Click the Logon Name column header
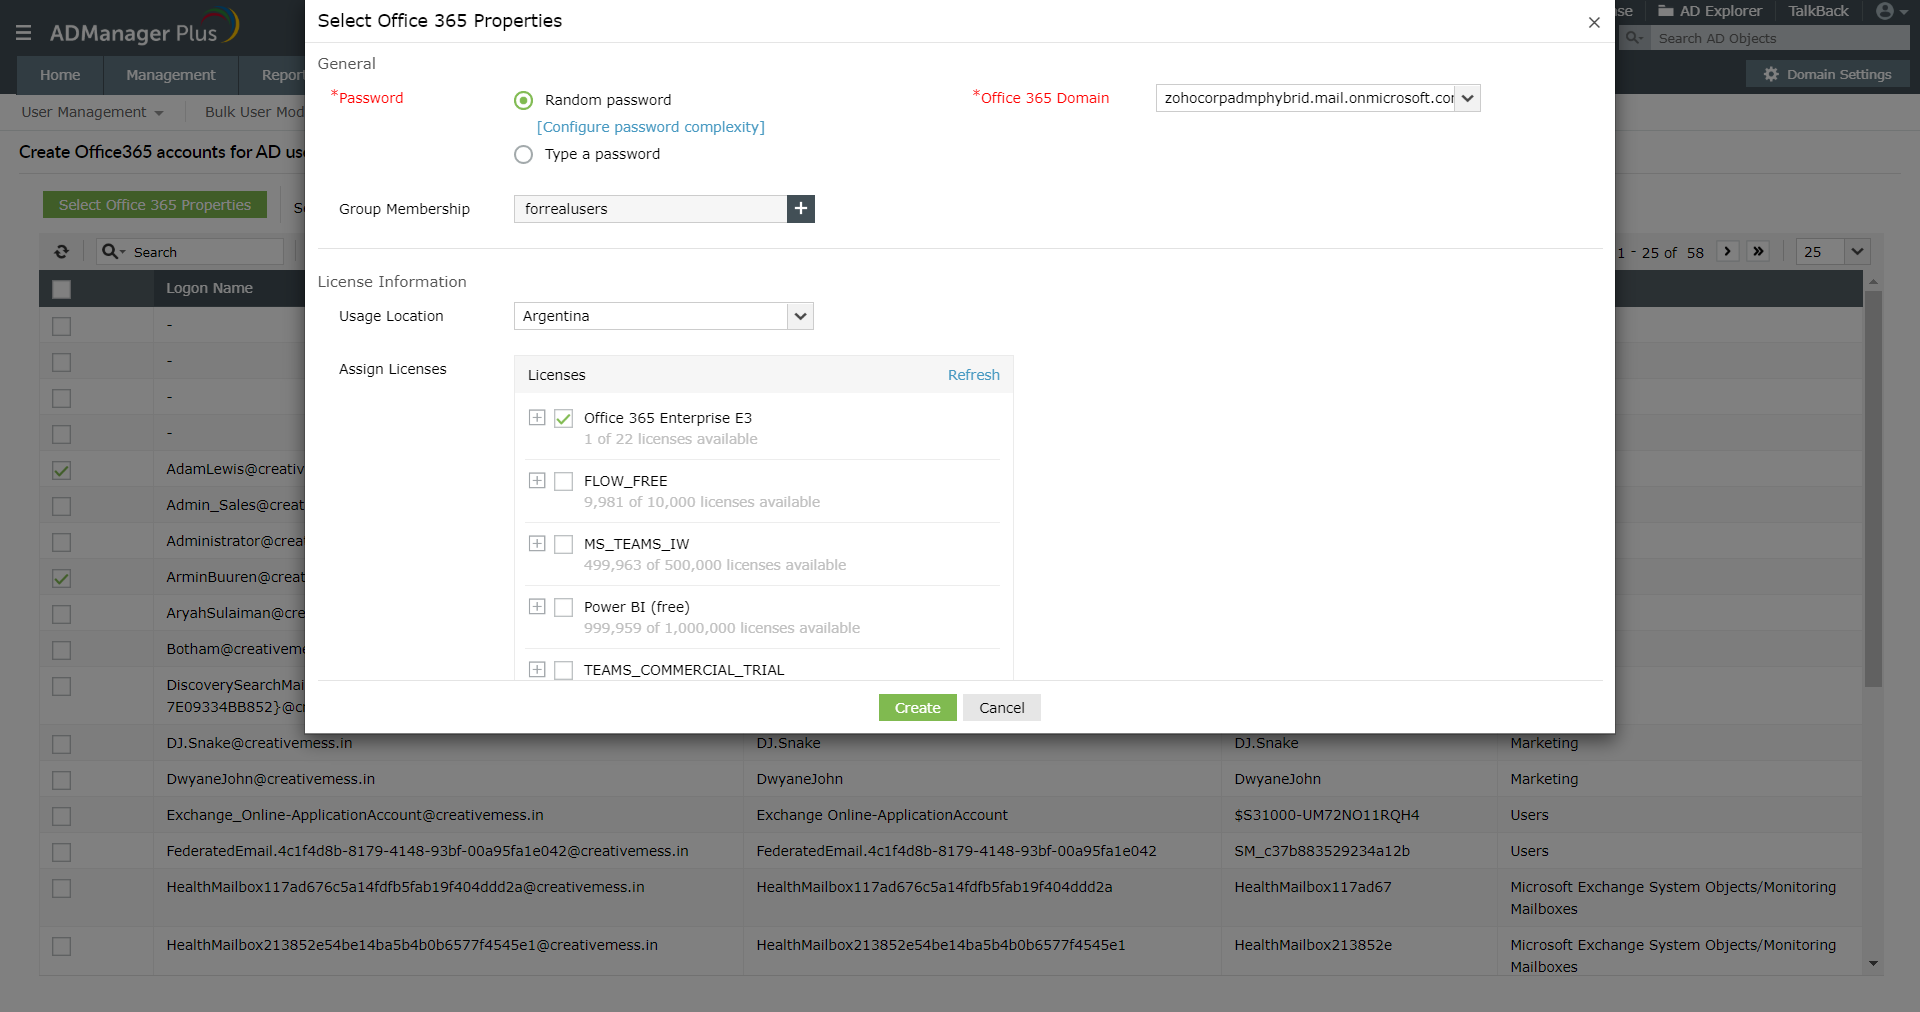The image size is (1920, 1012). coord(209,288)
